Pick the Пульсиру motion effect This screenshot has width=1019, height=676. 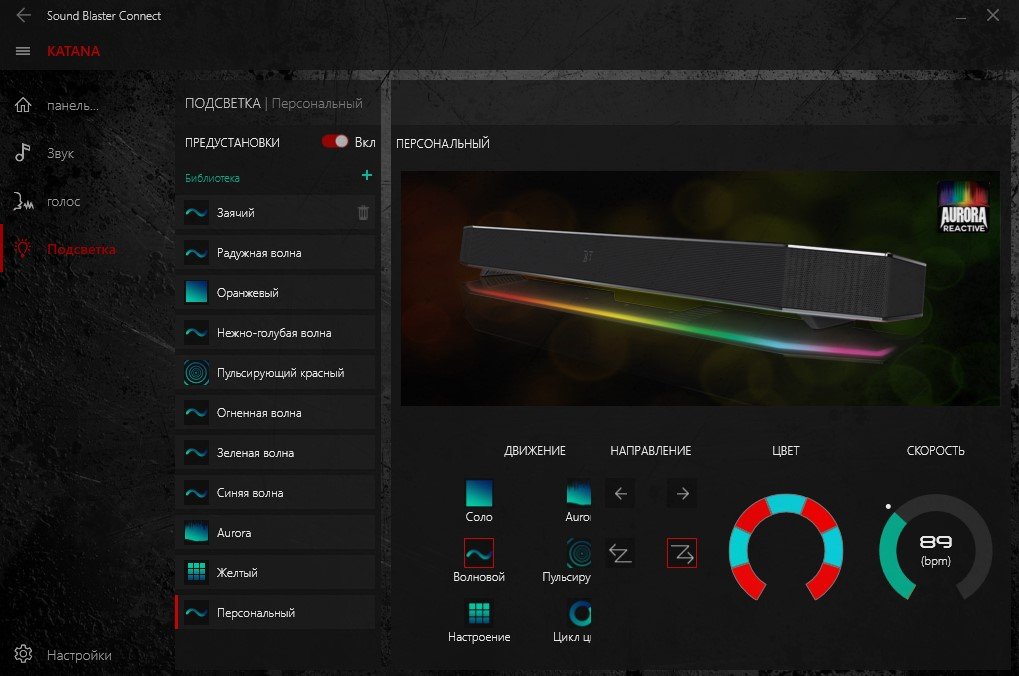coord(567,560)
